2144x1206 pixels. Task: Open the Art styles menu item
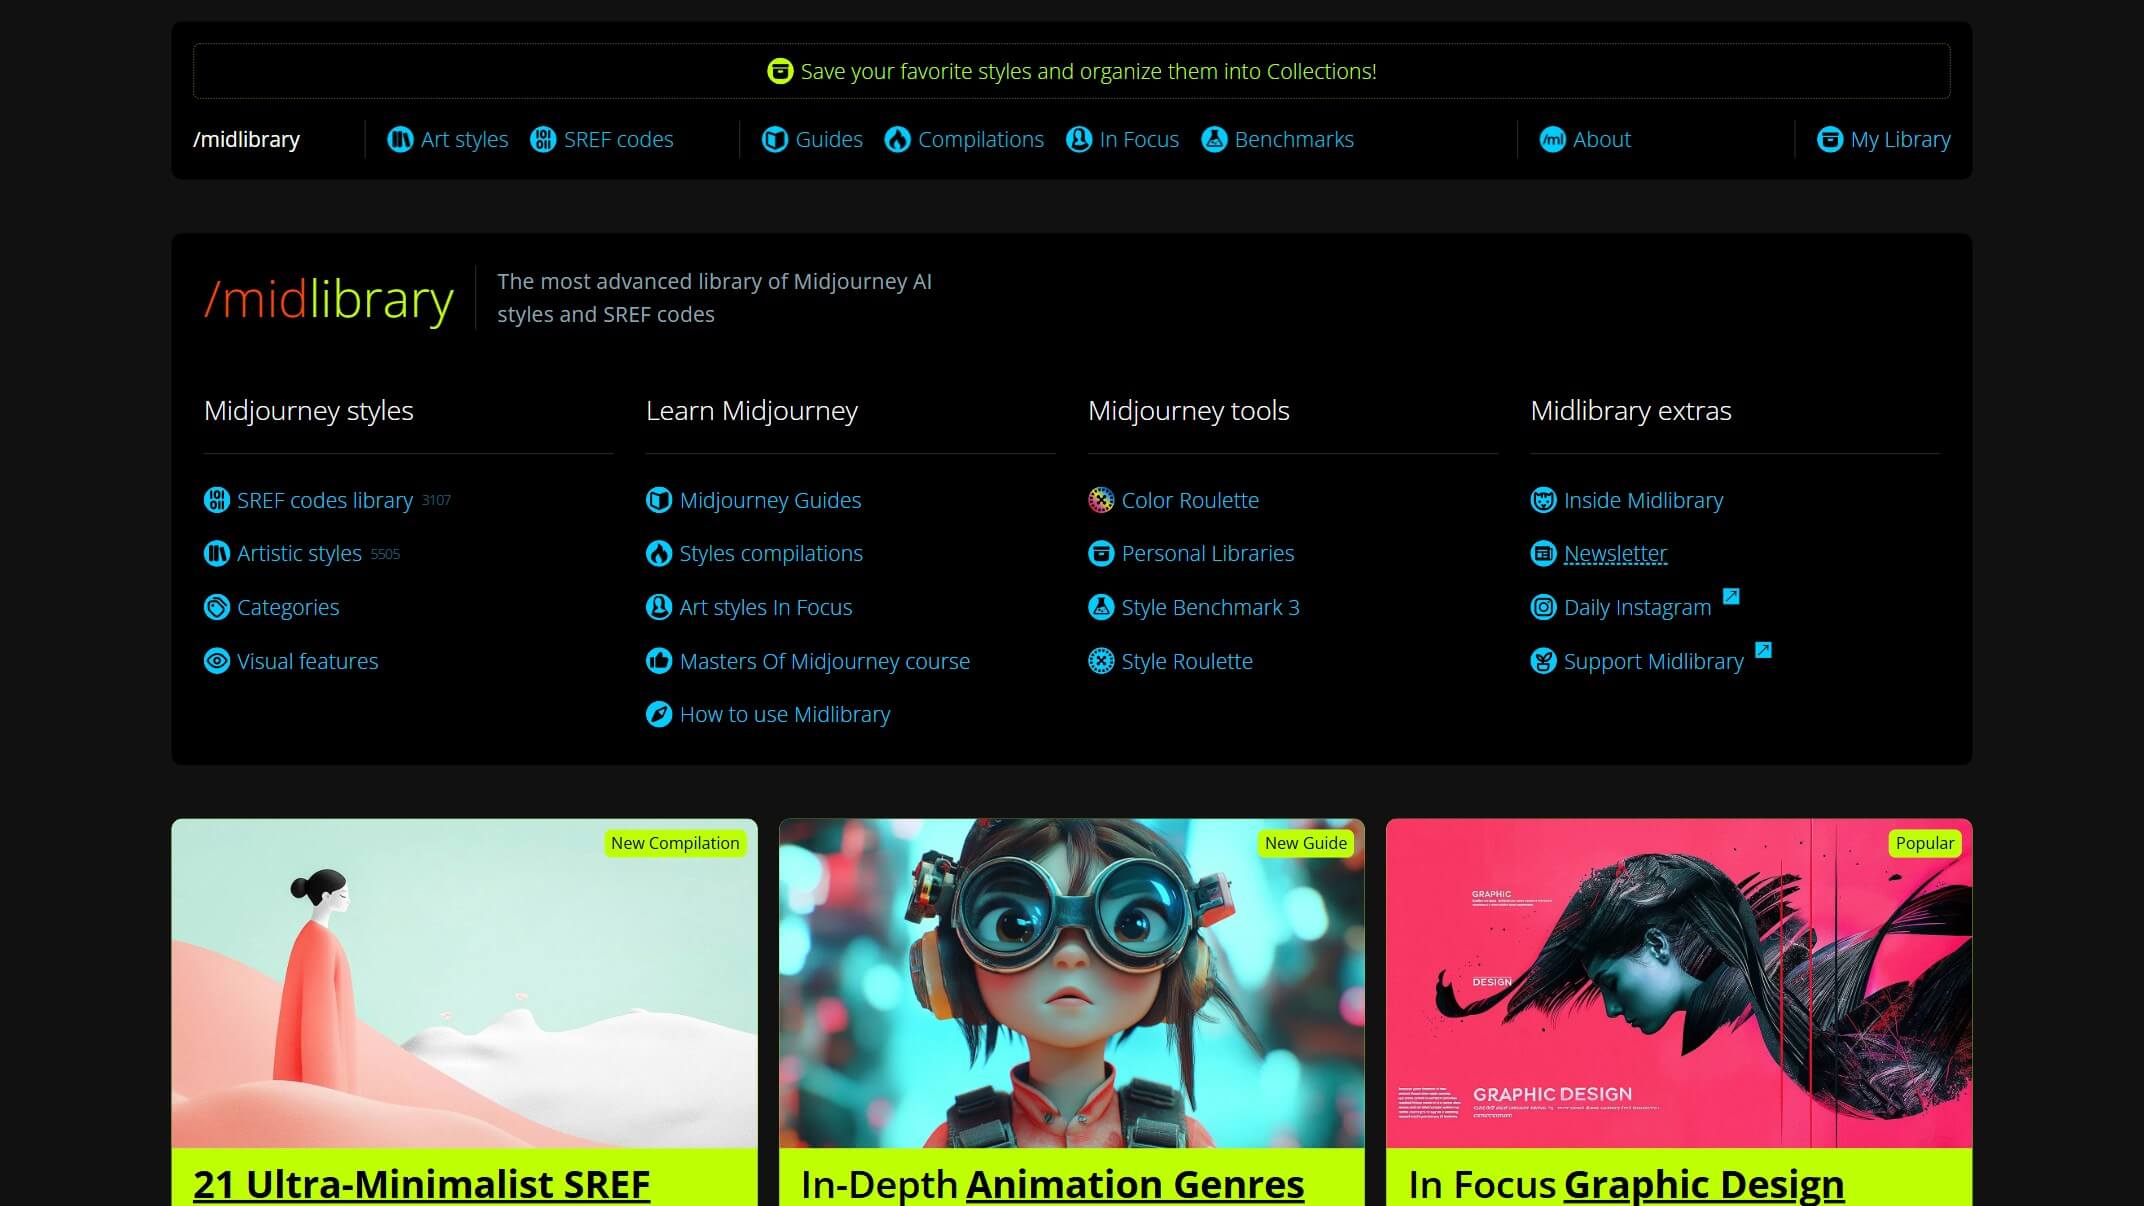pyautogui.click(x=463, y=140)
